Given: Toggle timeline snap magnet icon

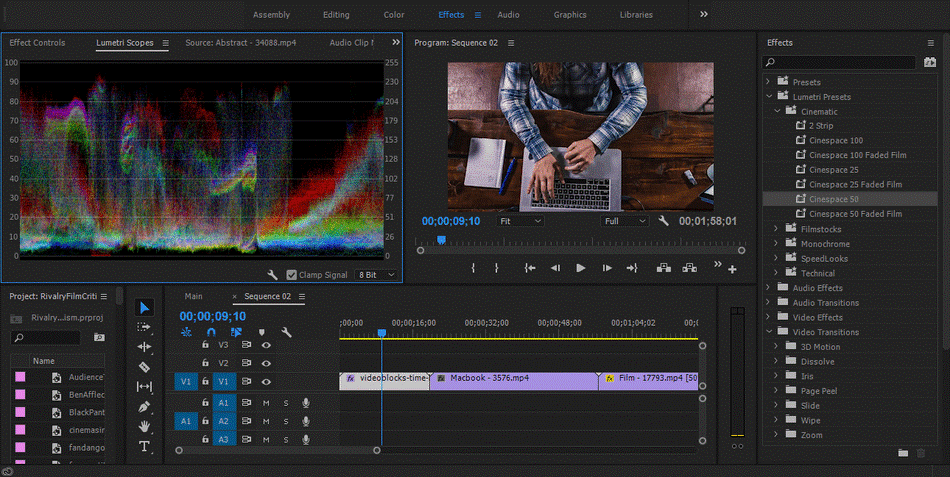Looking at the screenshot, I should tap(211, 332).
